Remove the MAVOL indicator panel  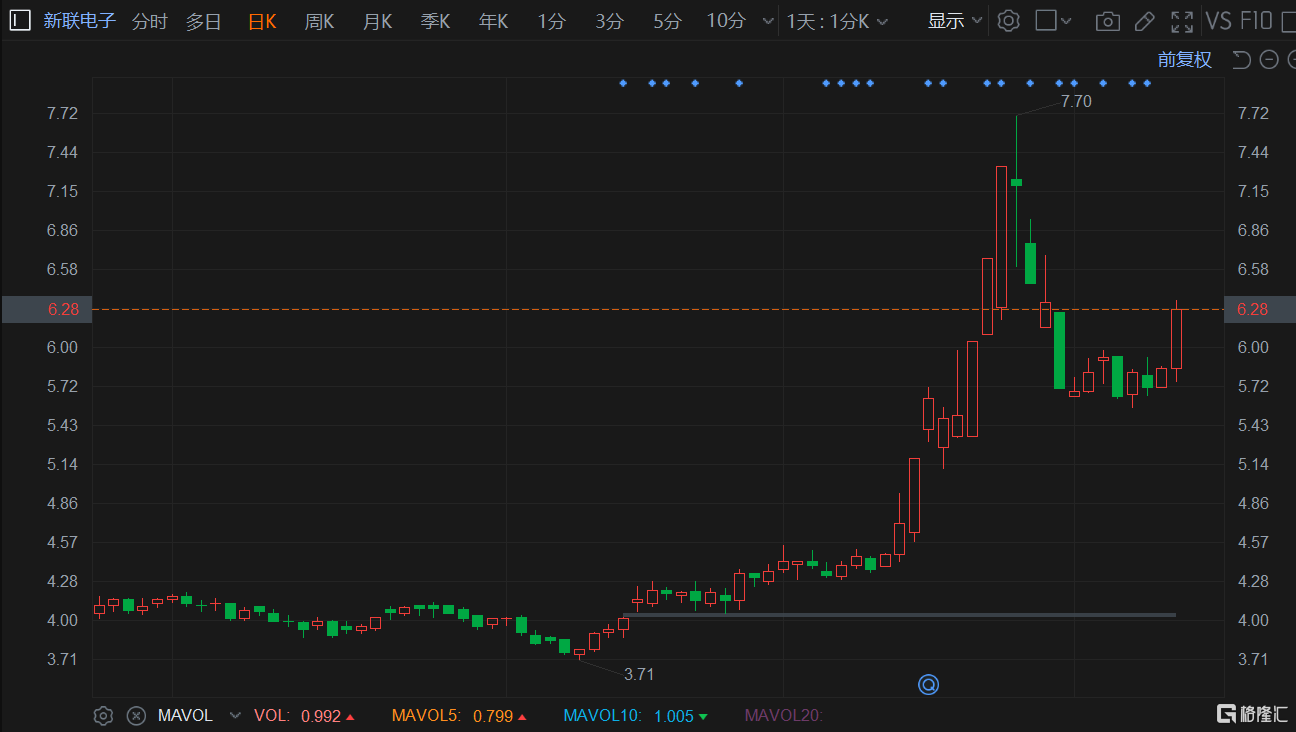[135, 716]
